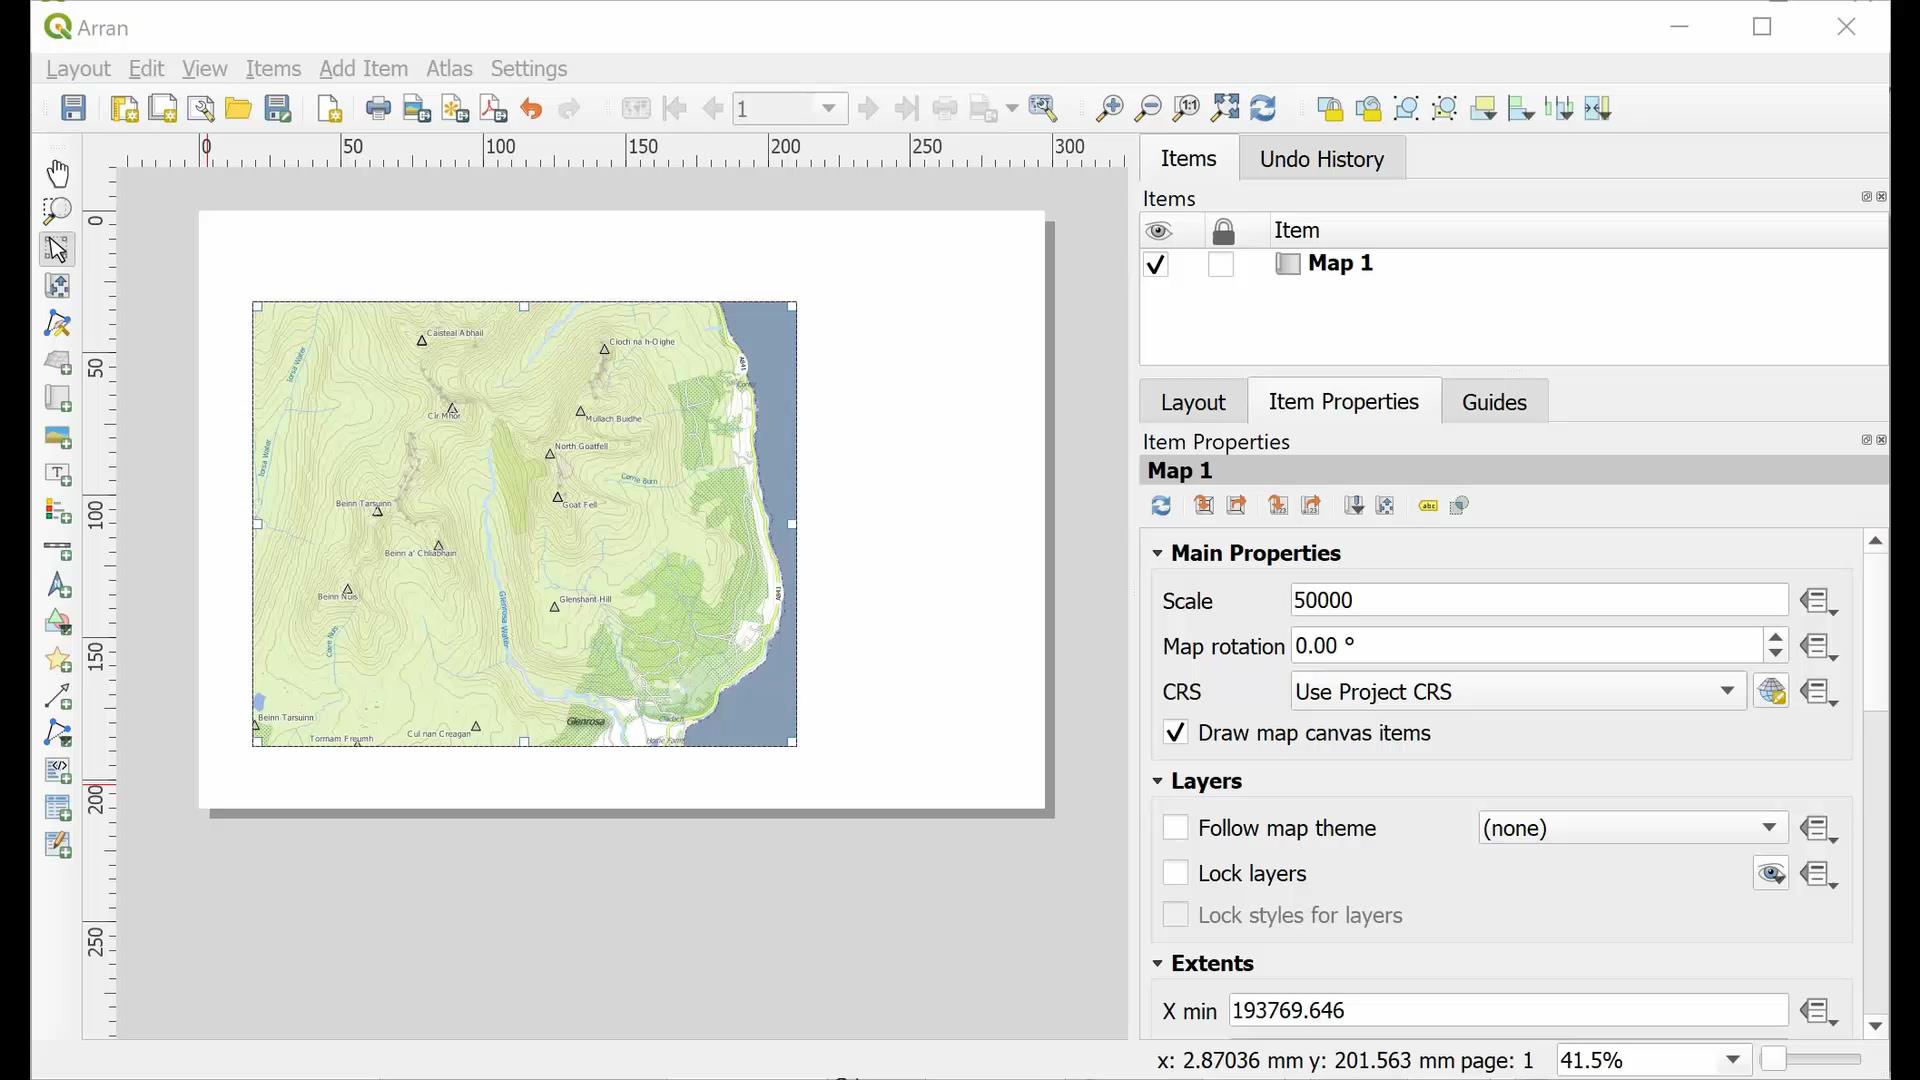Adjust map rotation stepper up
1920x1080 pixels.
pos(1775,637)
